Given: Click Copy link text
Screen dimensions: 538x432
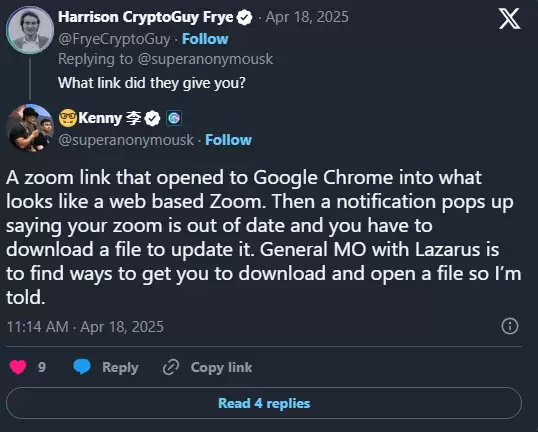Looking at the screenshot, I should pyautogui.click(x=221, y=367).
